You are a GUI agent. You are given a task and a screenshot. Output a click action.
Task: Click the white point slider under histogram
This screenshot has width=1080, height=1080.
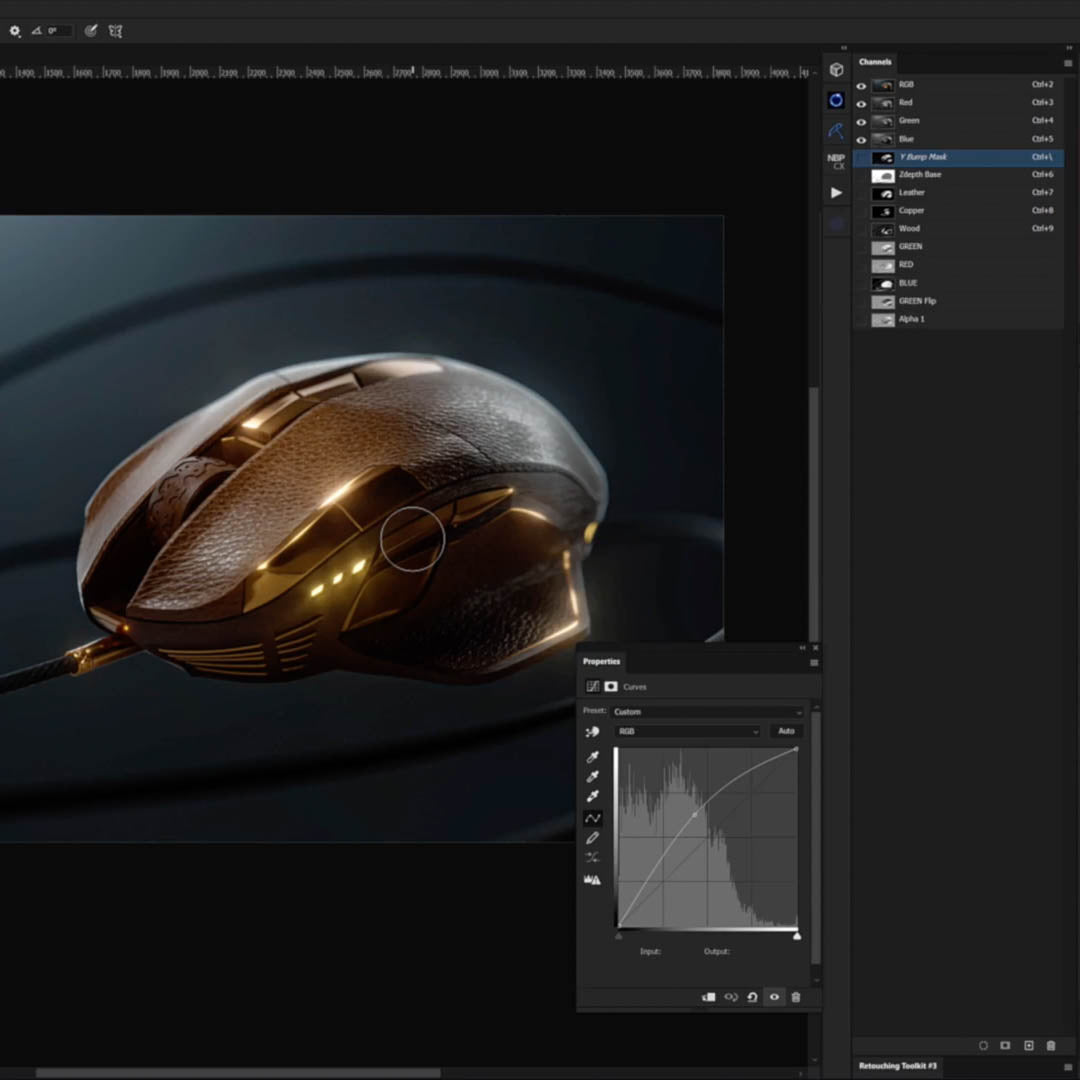(x=797, y=936)
